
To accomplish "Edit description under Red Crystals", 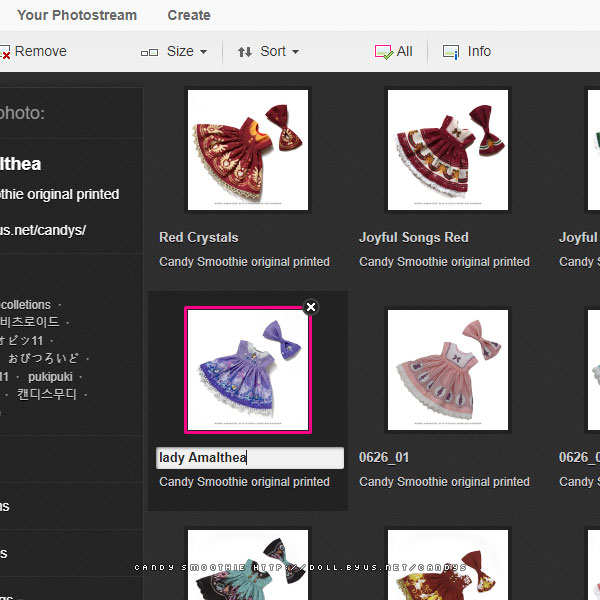I will pyautogui.click(x=245, y=262).
